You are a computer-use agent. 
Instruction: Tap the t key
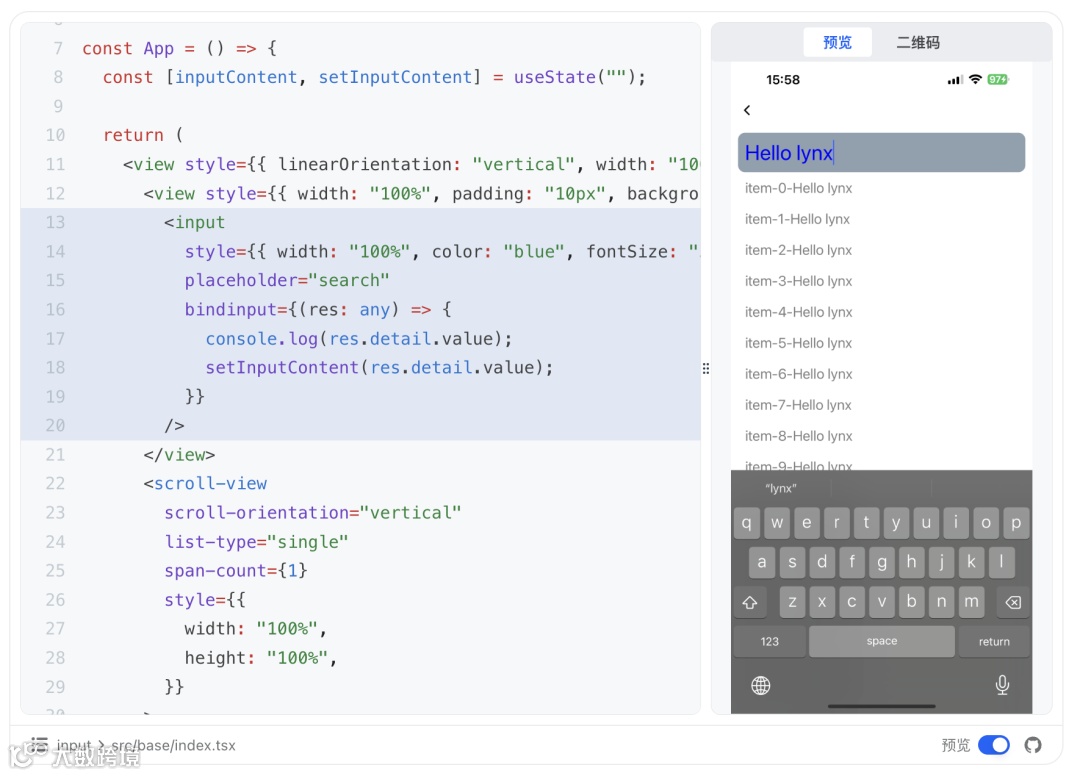pos(866,523)
